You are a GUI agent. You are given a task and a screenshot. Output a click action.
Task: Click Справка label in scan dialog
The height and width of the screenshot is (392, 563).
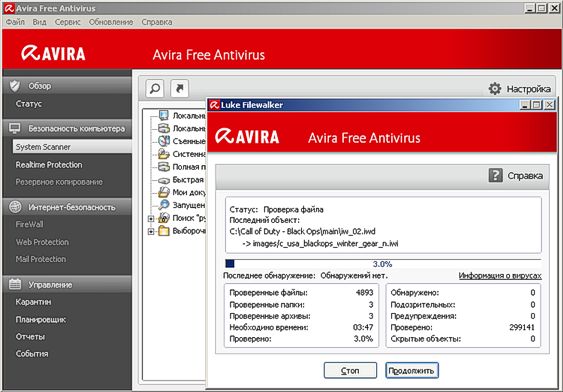point(525,176)
